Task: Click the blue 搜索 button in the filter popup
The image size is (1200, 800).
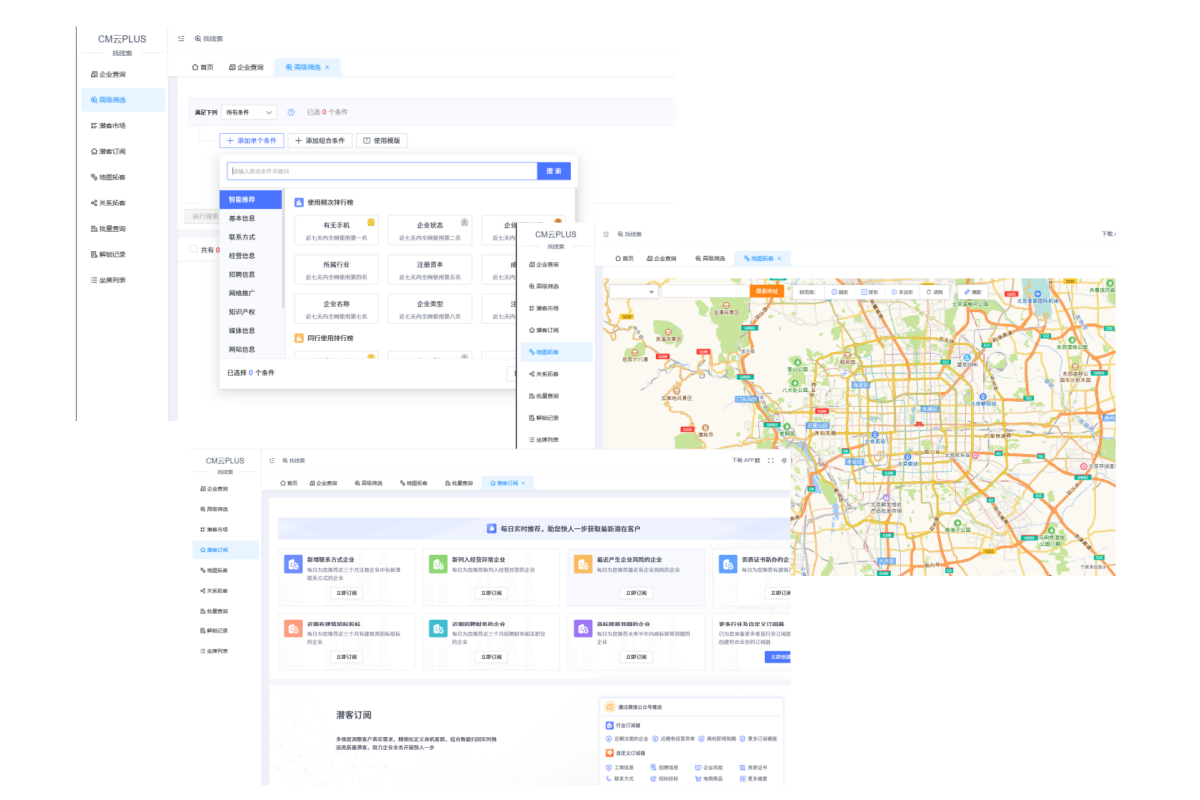Action: click(554, 171)
